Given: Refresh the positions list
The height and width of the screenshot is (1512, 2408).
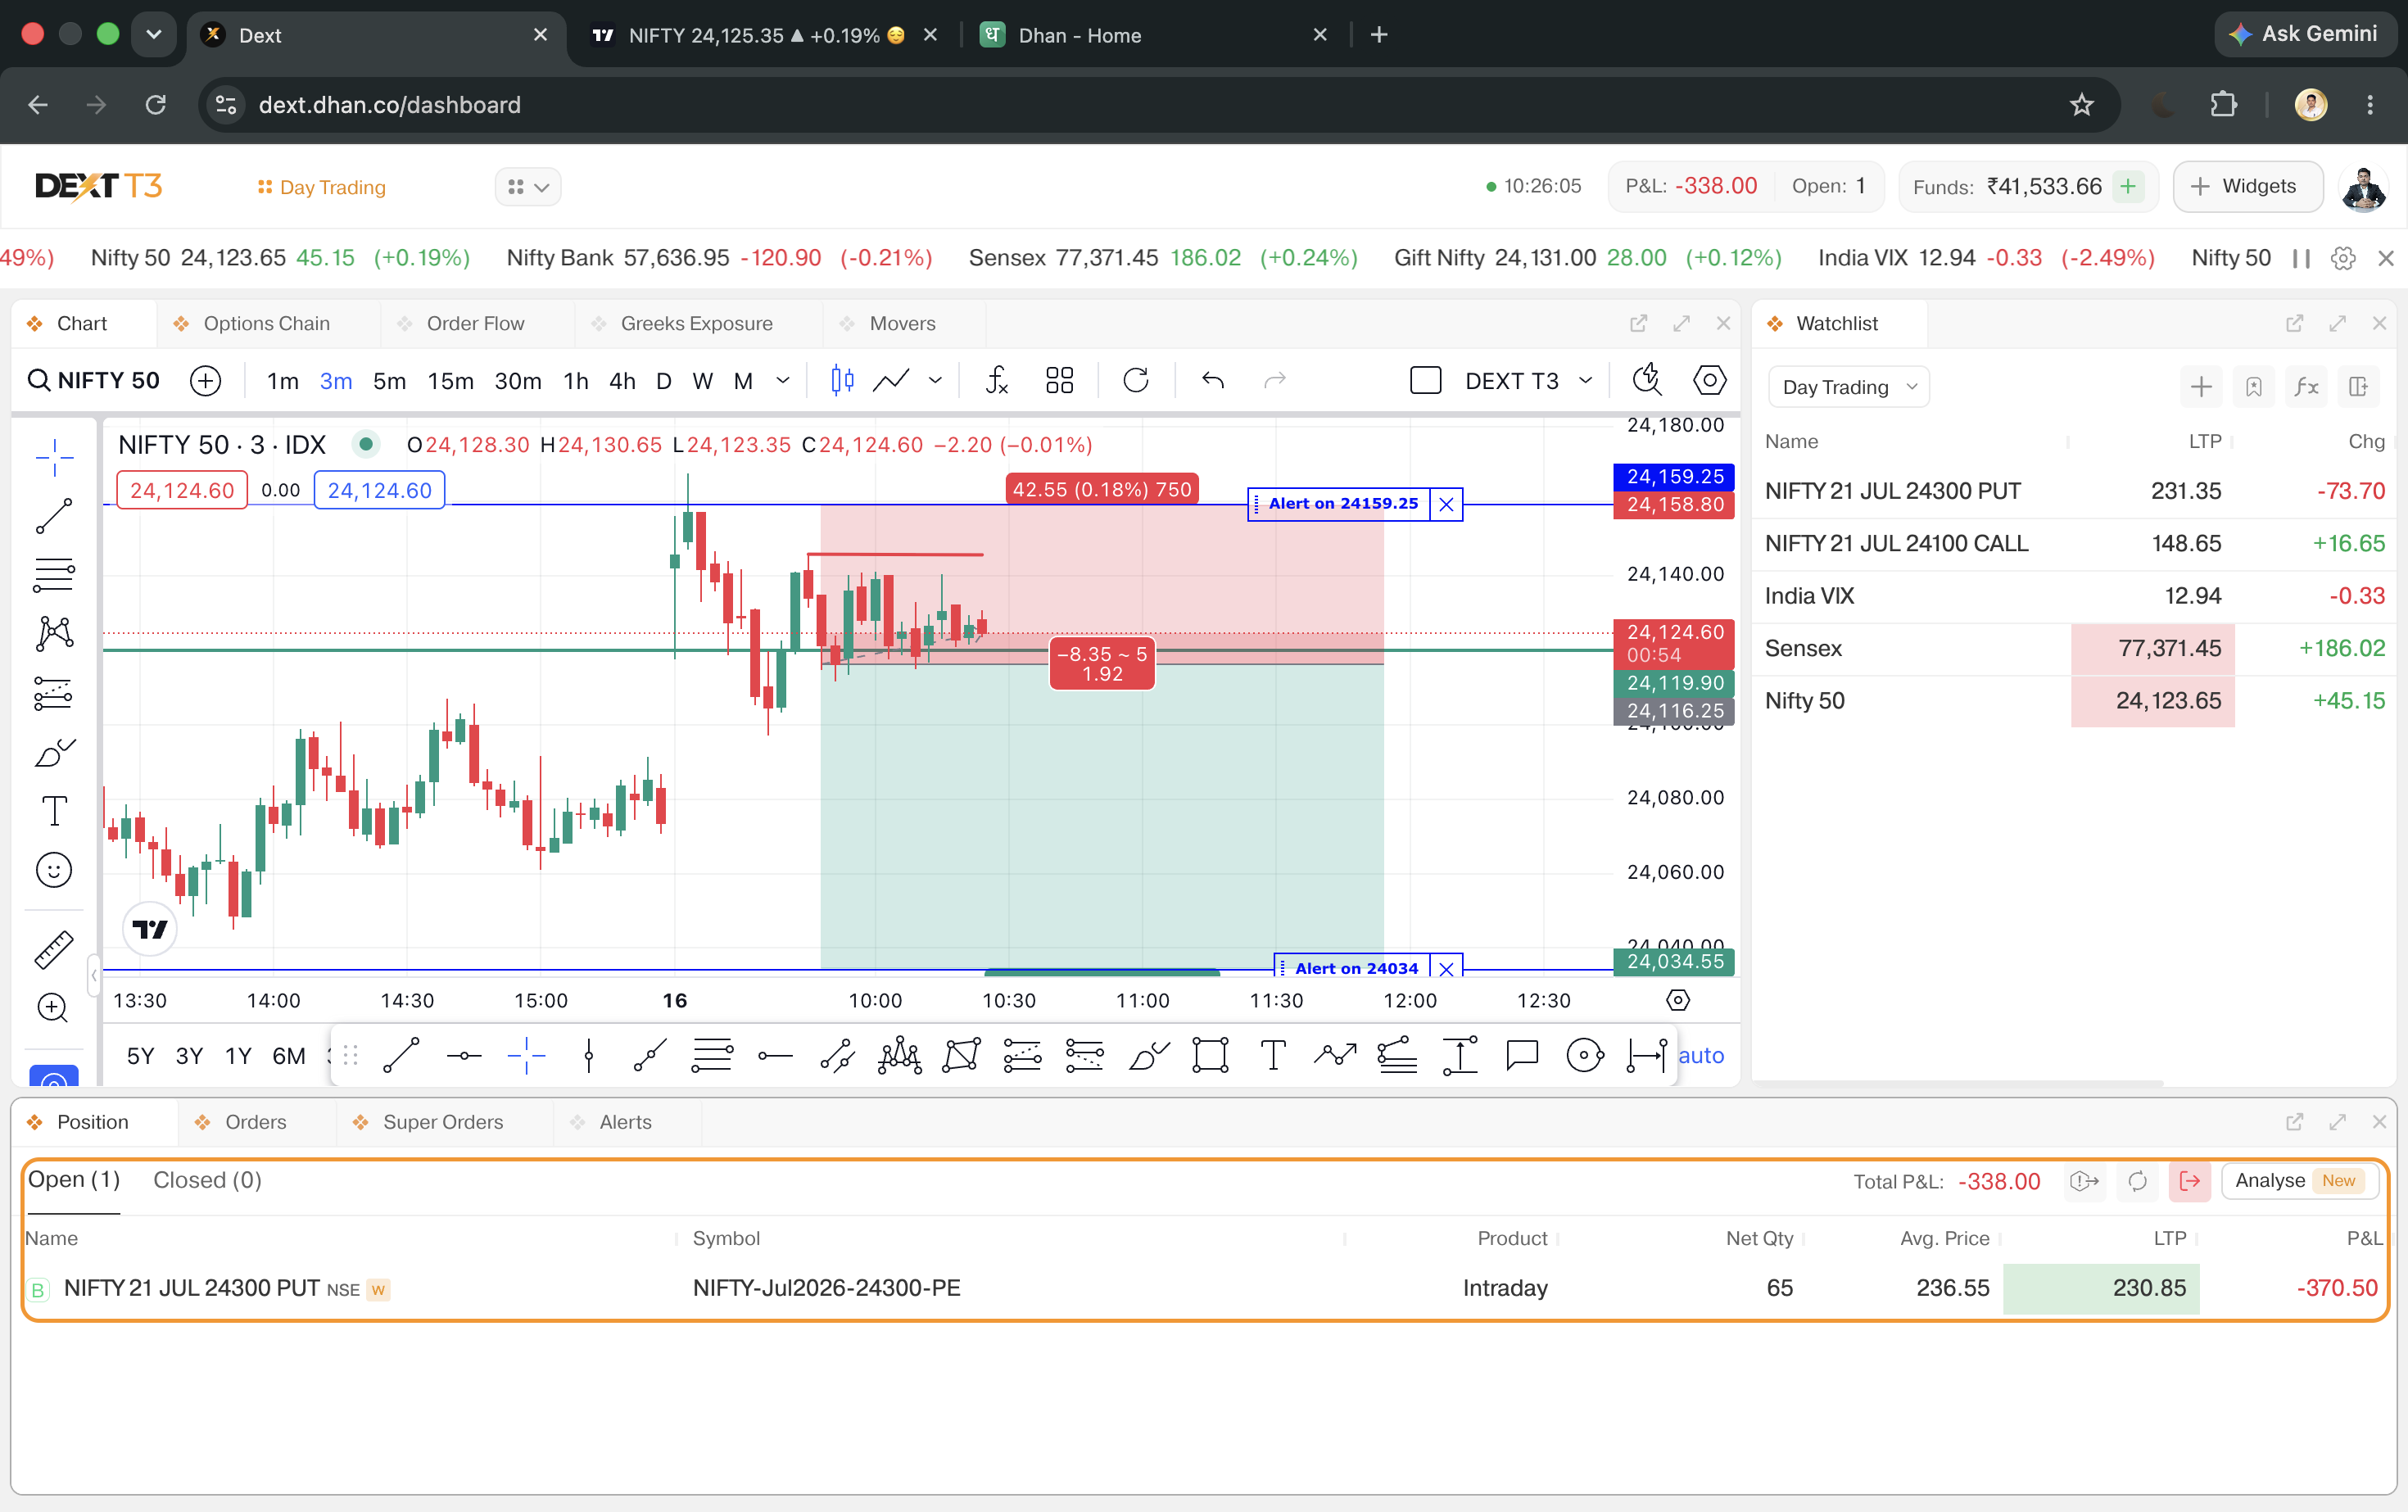Looking at the screenshot, I should pos(2138,1181).
